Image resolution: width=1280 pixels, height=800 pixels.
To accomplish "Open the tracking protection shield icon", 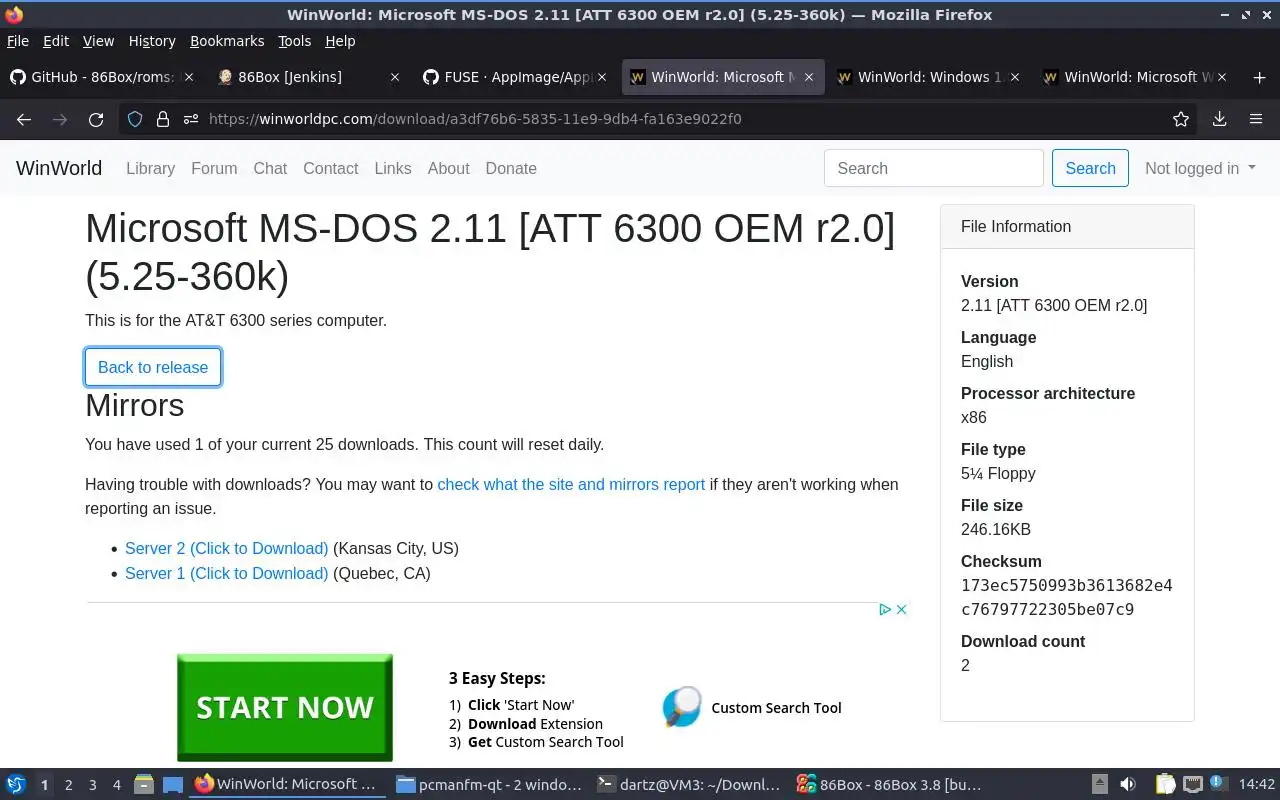I will point(135,119).
